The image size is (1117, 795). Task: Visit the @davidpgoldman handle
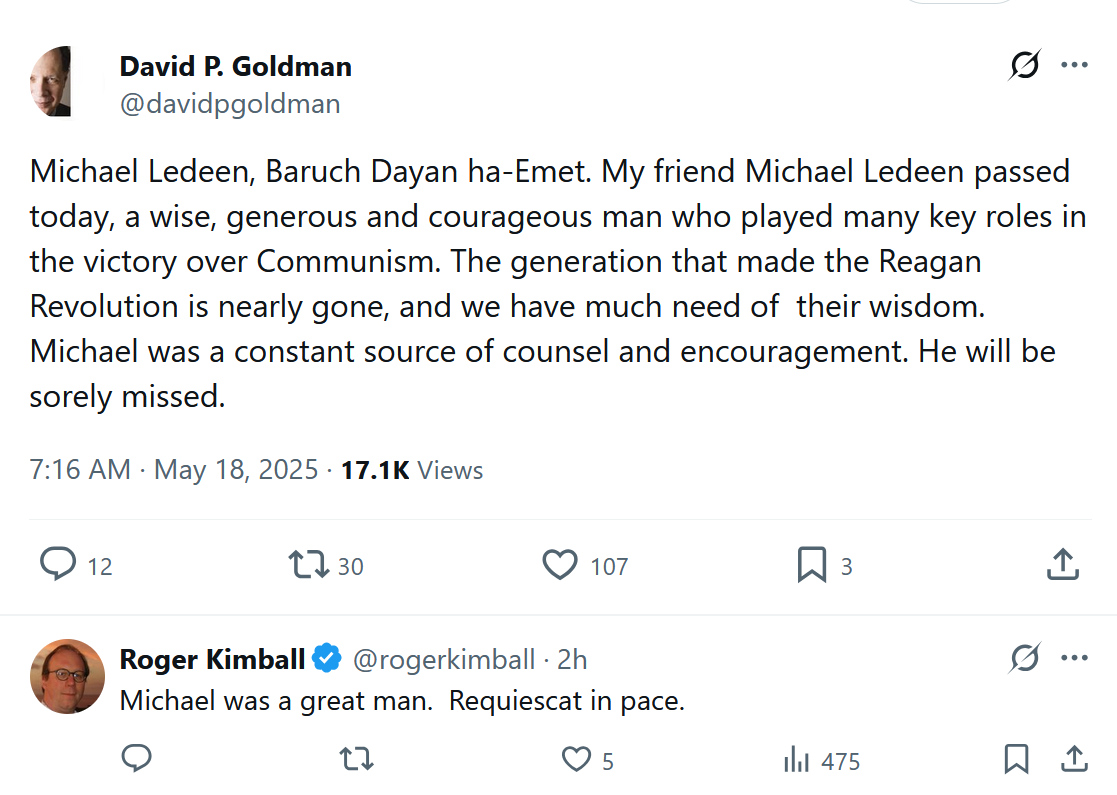pos(230,103)
